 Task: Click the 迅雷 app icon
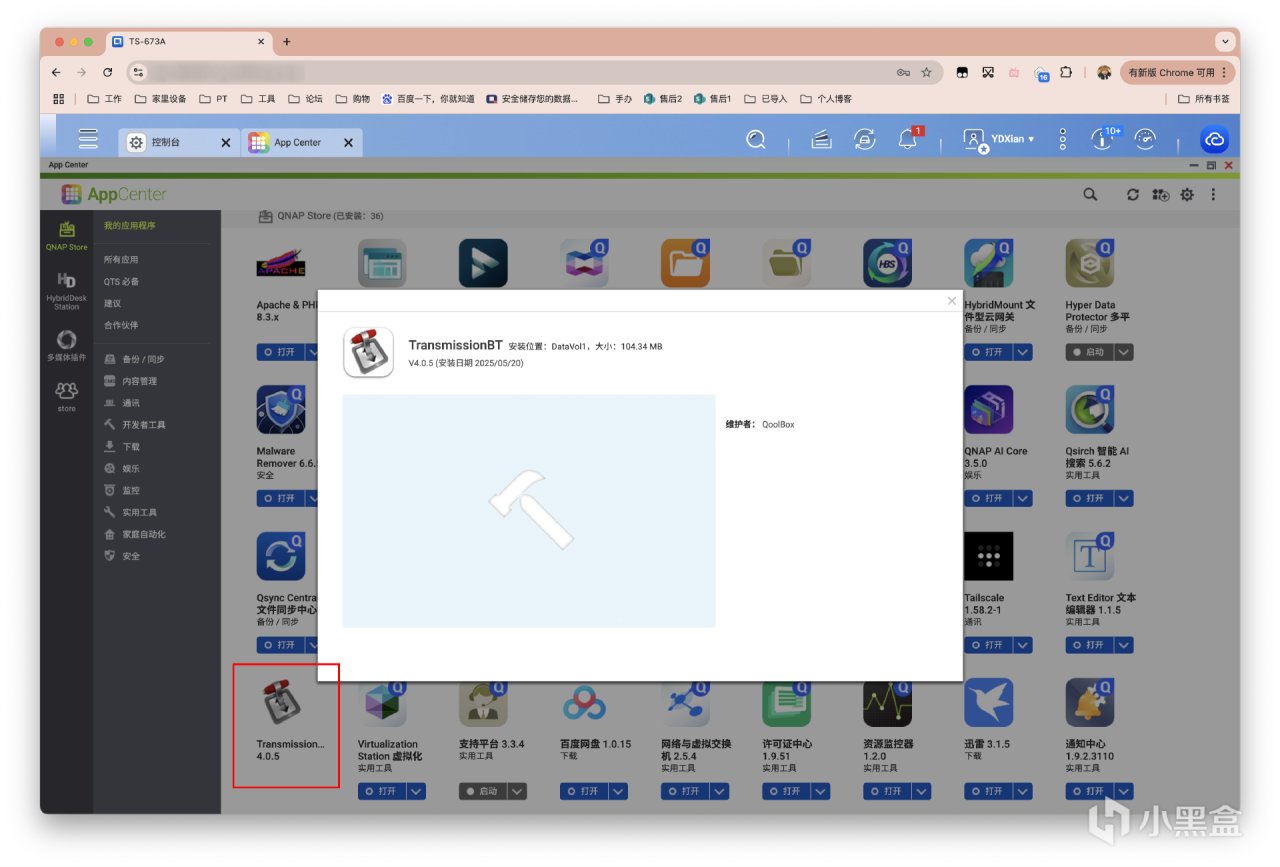(989, 703)
